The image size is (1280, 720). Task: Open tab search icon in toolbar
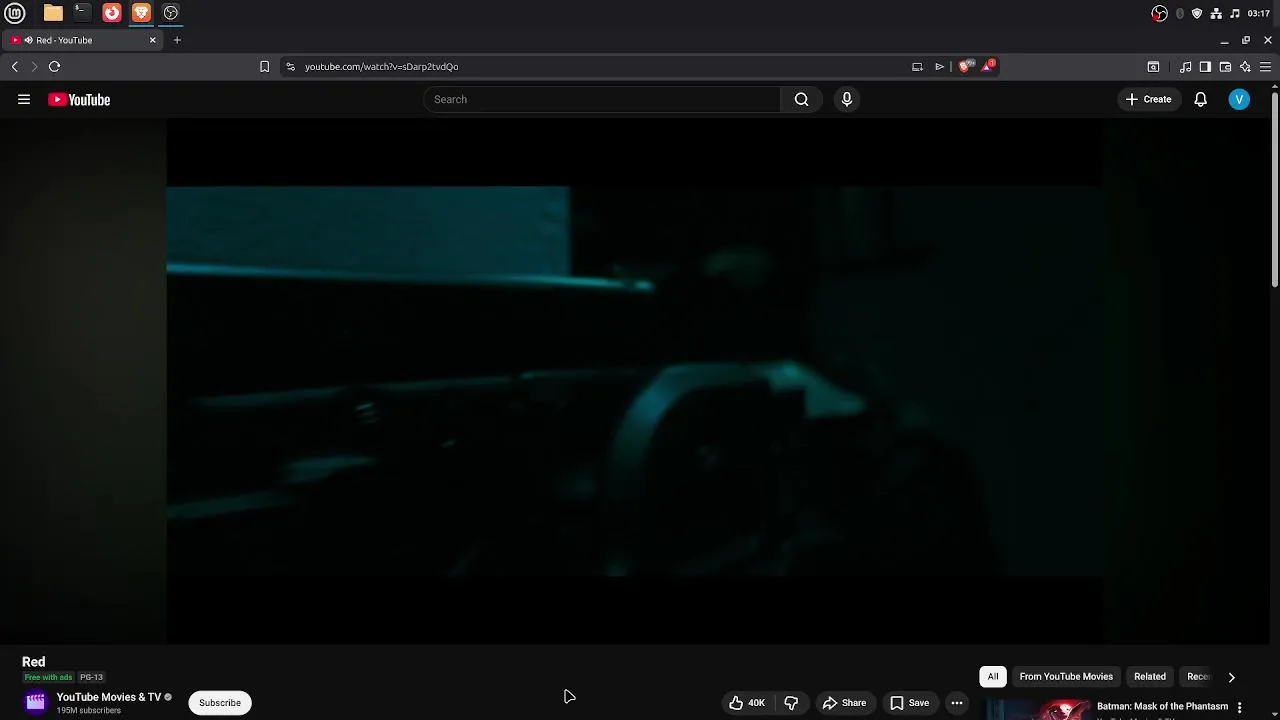coord(1153,67)
